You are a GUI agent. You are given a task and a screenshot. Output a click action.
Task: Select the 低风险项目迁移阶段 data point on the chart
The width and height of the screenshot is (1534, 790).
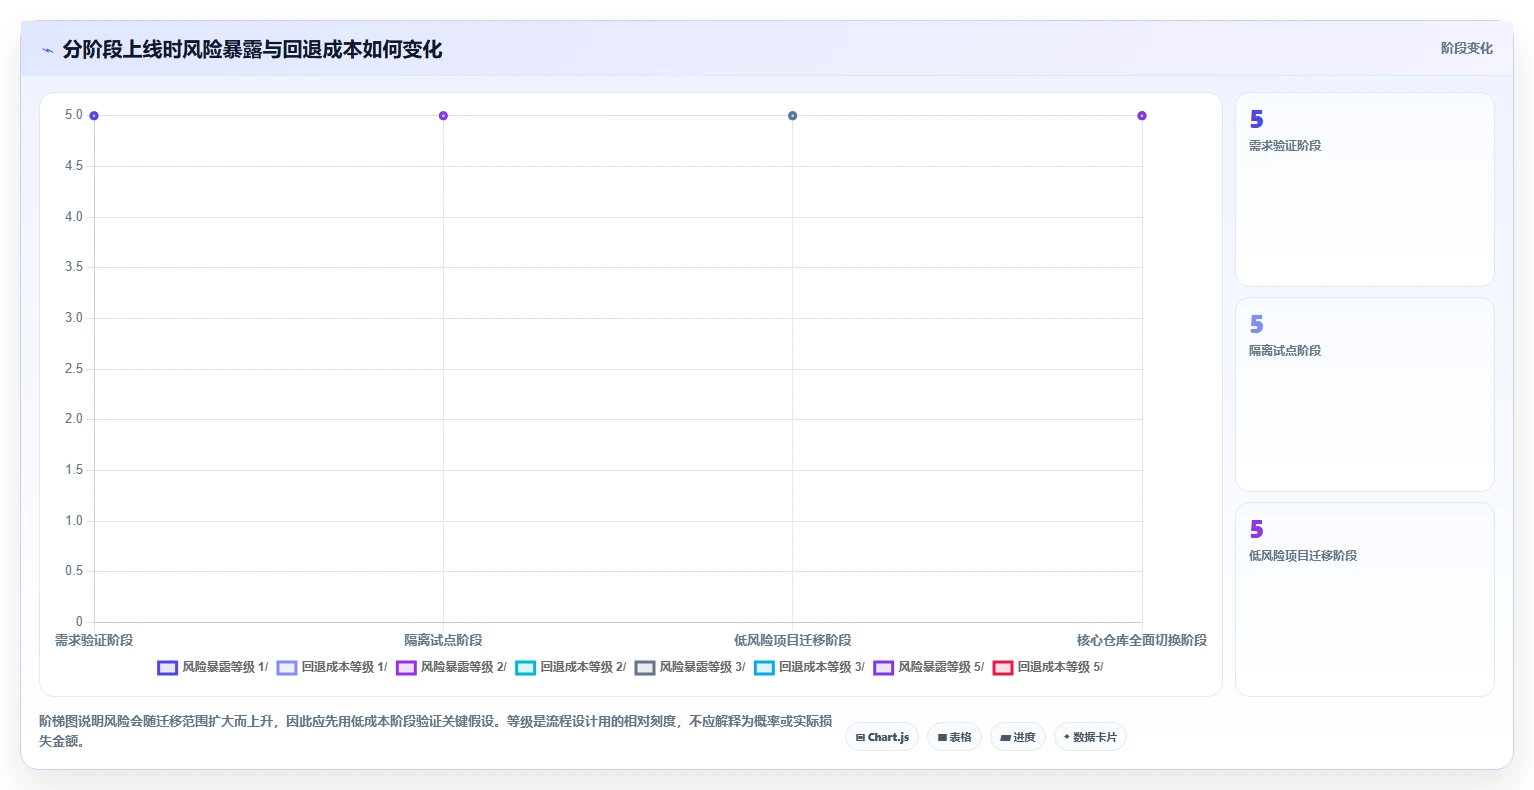792,116
